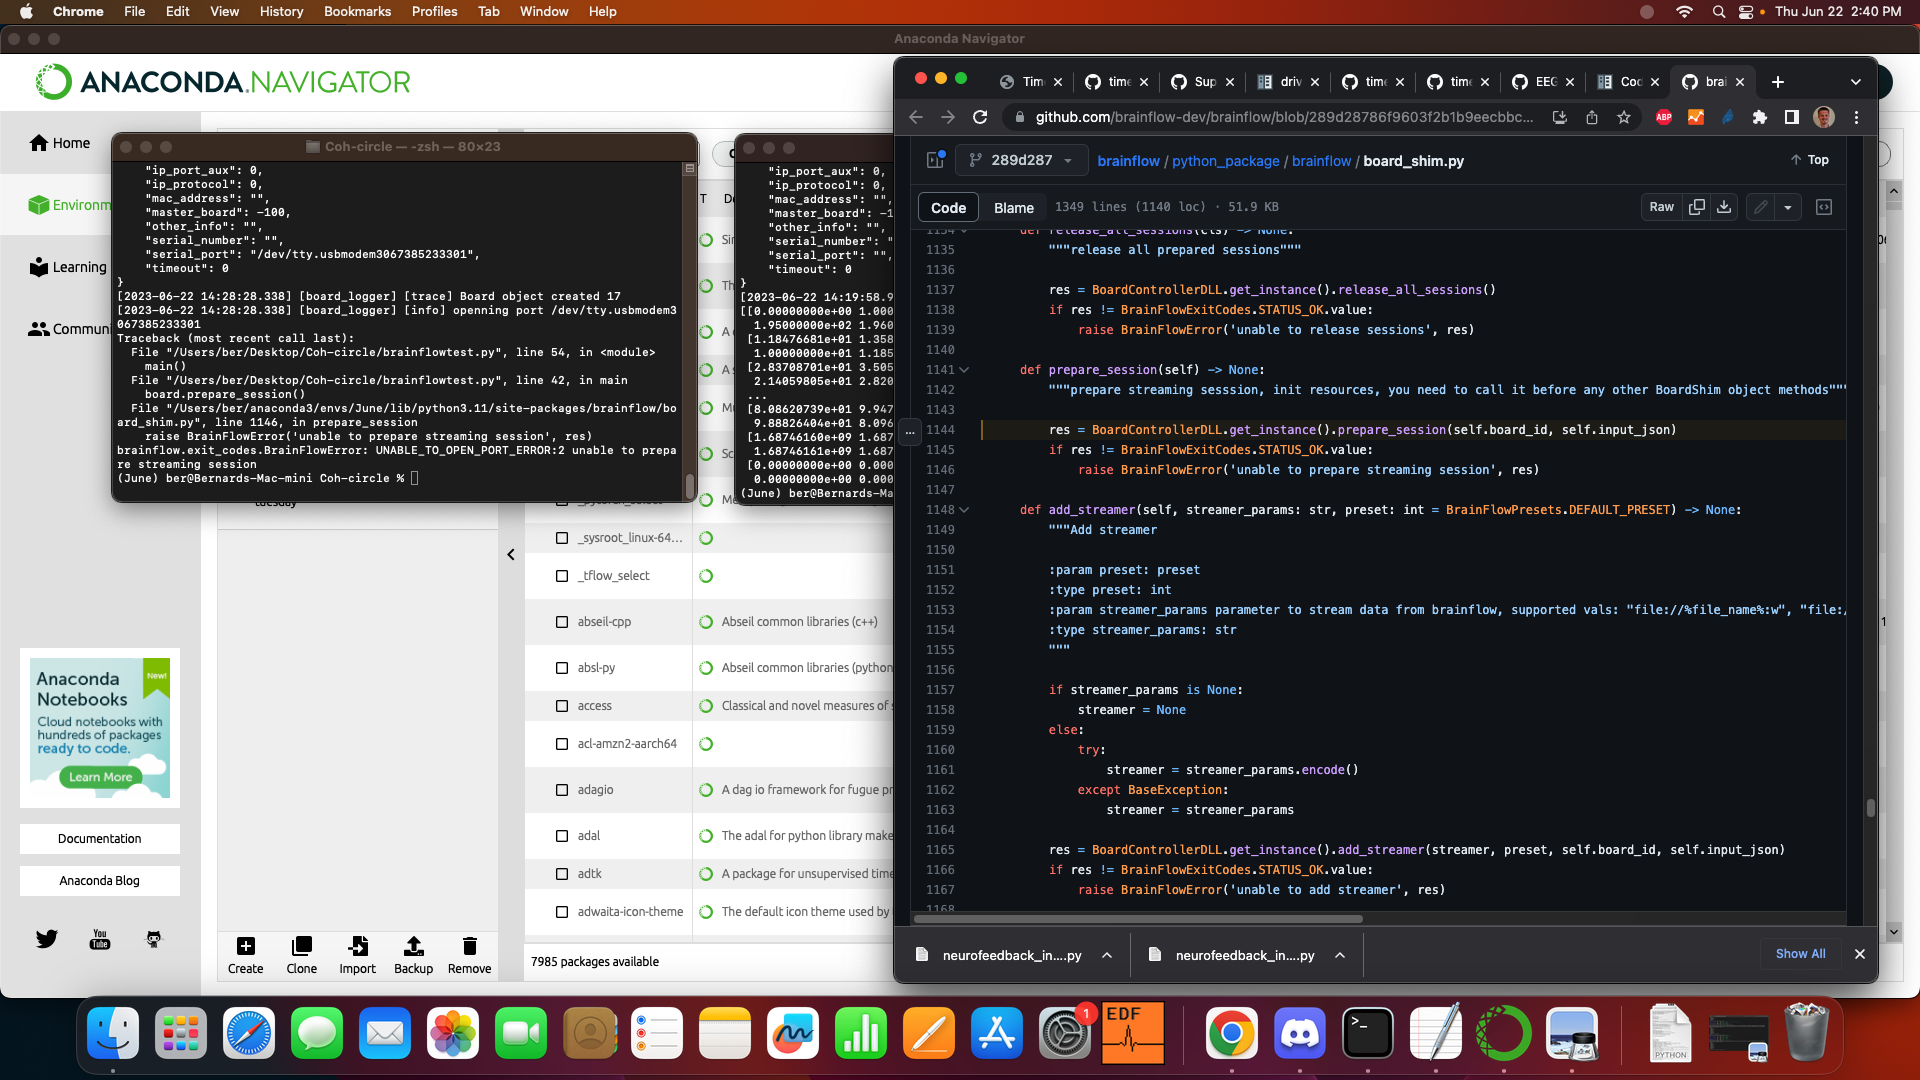Screen dimensions: 1920x1080
Task: Select the adtk package checkbox
Action: coord(561,873)
